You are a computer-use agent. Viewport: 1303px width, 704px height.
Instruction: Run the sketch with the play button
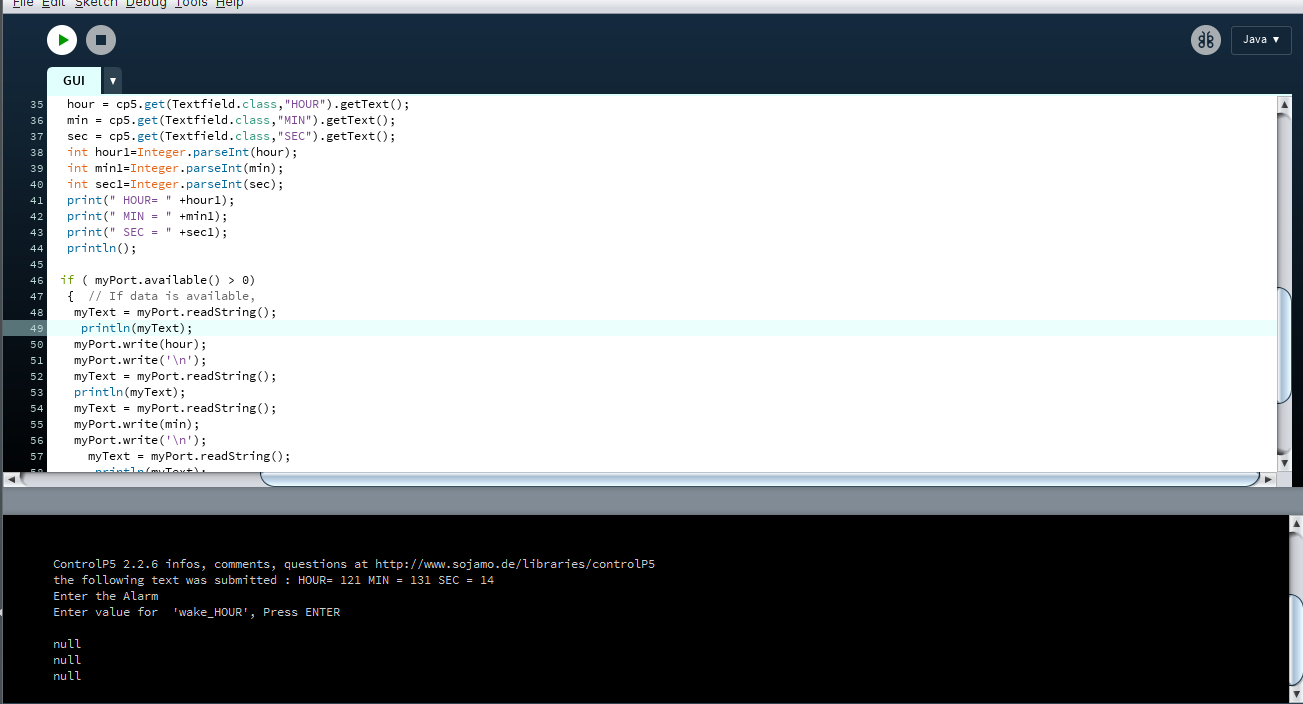click(62, 40)
